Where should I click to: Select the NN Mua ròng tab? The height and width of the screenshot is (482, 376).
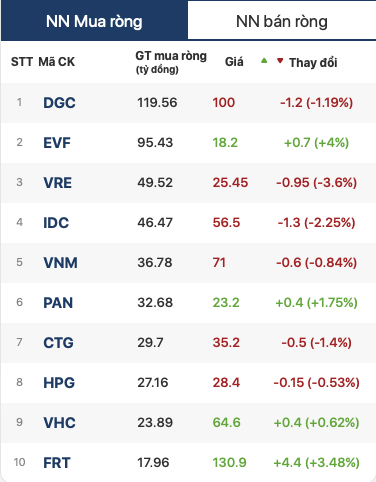(94, 21)
